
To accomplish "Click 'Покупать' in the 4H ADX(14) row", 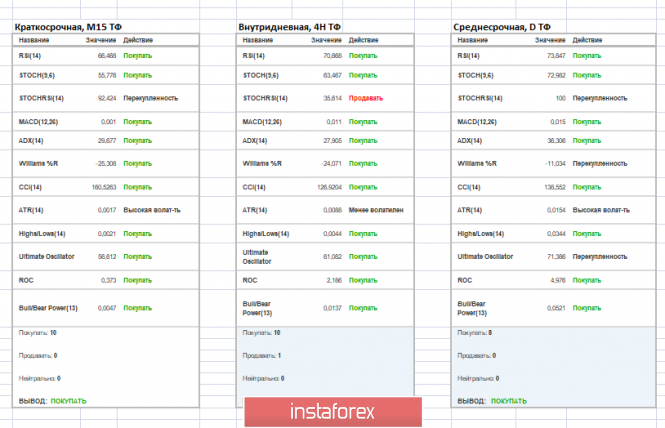I will 363,140.
